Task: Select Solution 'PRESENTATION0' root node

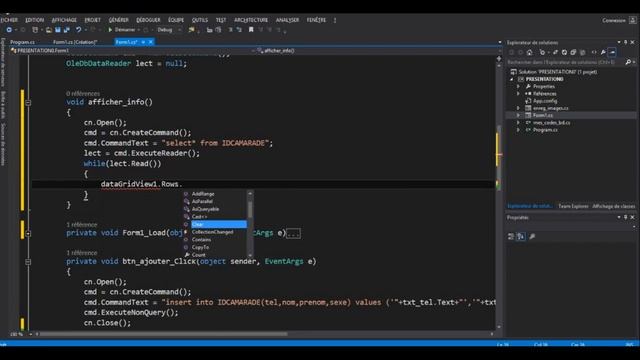Action: 558,72
